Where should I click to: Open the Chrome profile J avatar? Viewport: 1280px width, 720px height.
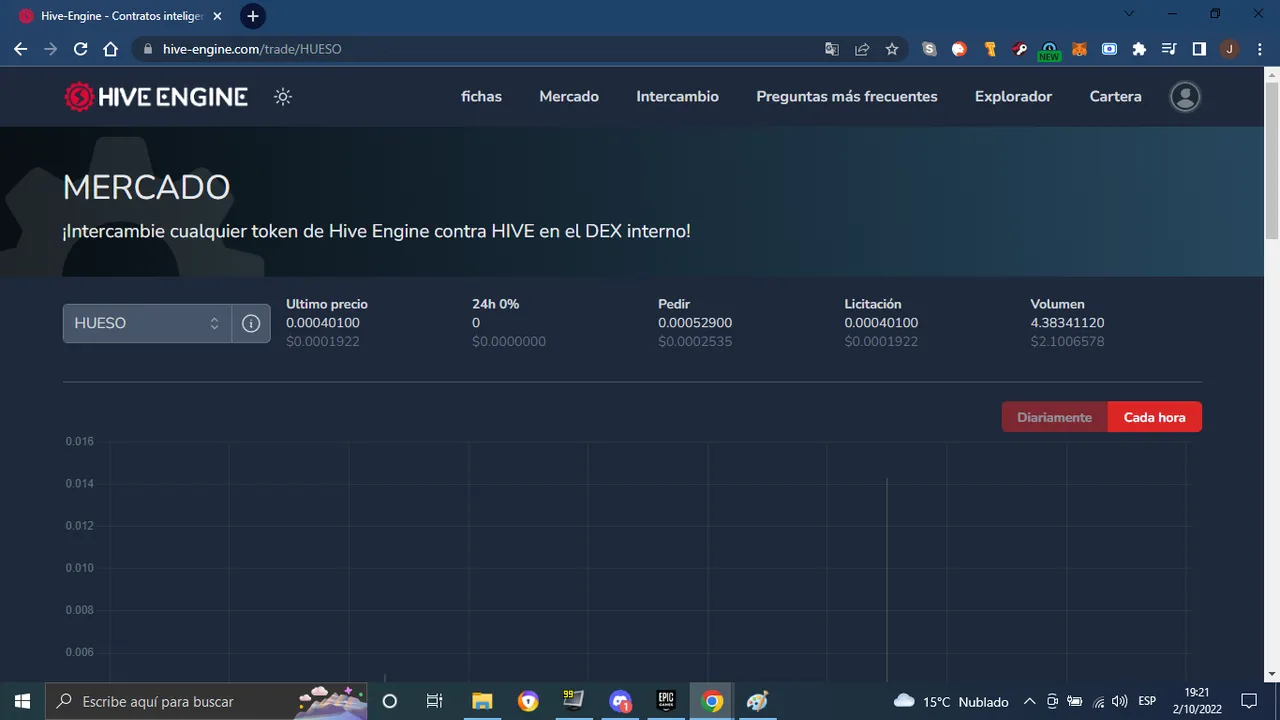click(1229, 49)
